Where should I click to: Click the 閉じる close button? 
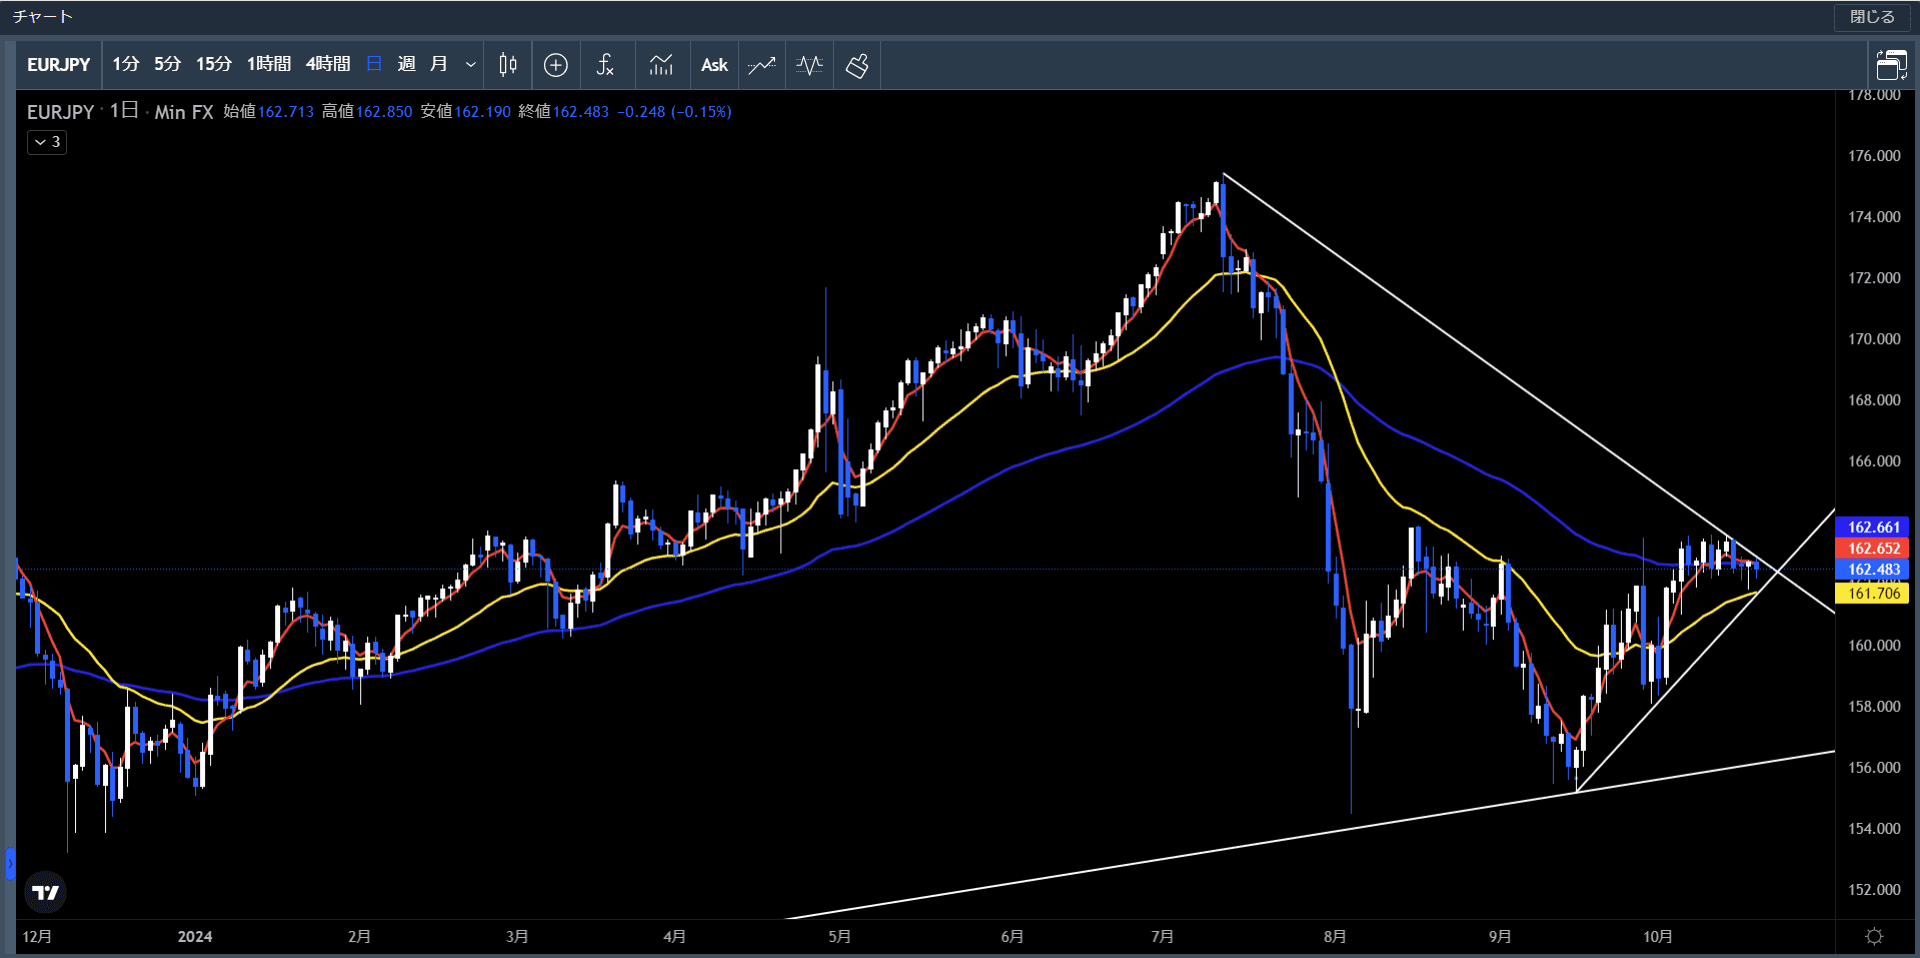click(x=1872, y=17)
